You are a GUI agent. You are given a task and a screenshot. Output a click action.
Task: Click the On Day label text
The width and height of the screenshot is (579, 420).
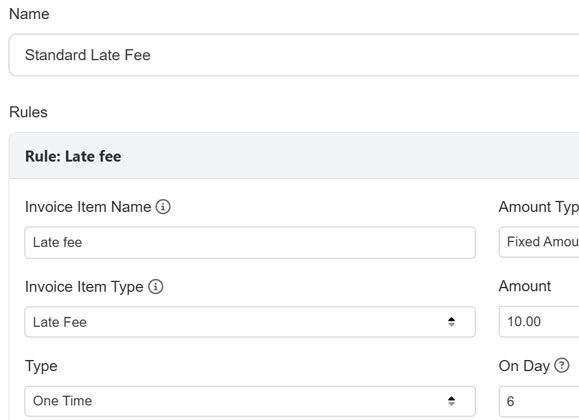click(x=524, y=366)
